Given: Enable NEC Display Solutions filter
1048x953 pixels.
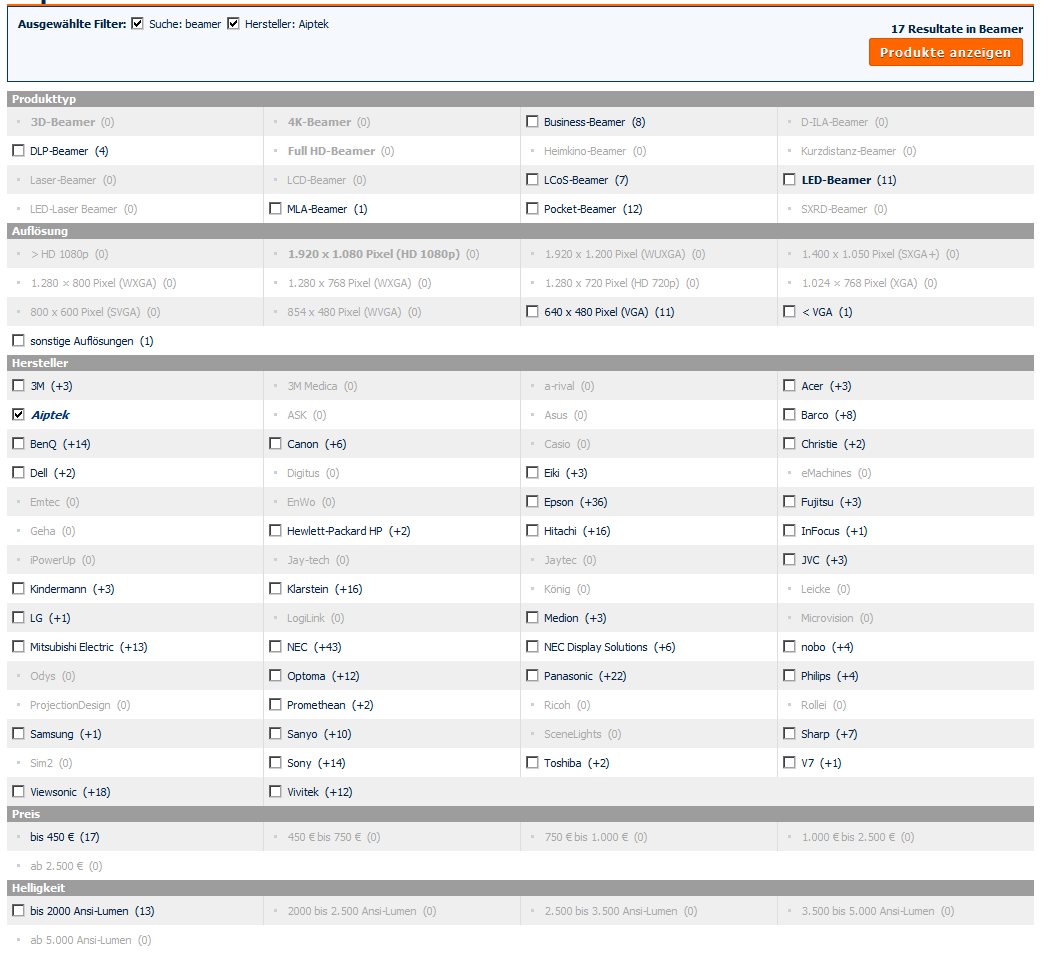Looking at the screenshot, I should 532,647.
